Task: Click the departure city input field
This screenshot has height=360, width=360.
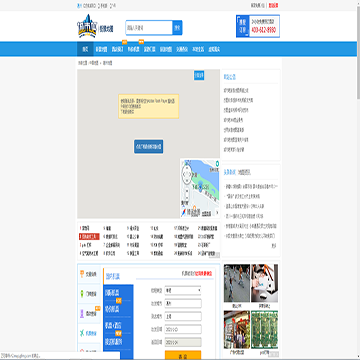Action: (x=183, y=303)
